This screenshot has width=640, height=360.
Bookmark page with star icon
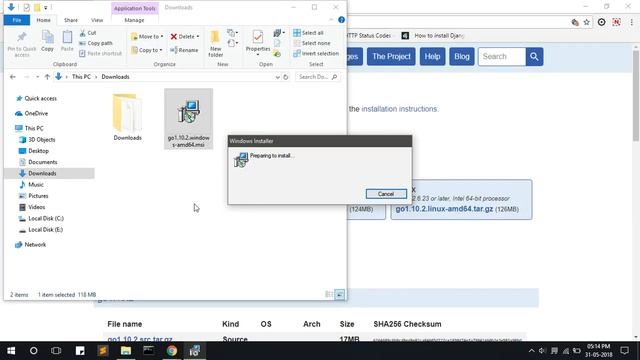[x=587, y=22]
